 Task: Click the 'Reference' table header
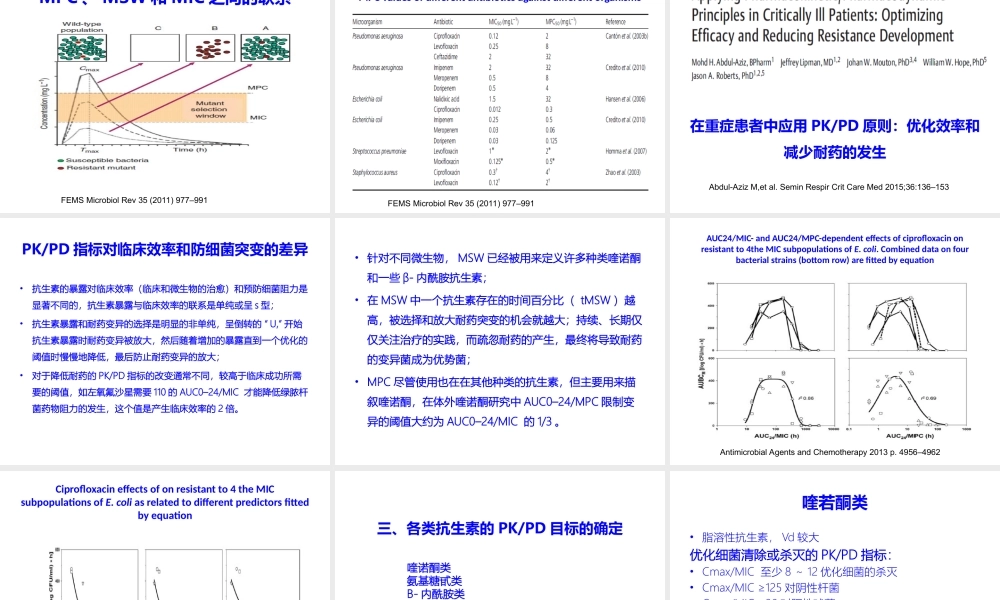pos(615,22)
